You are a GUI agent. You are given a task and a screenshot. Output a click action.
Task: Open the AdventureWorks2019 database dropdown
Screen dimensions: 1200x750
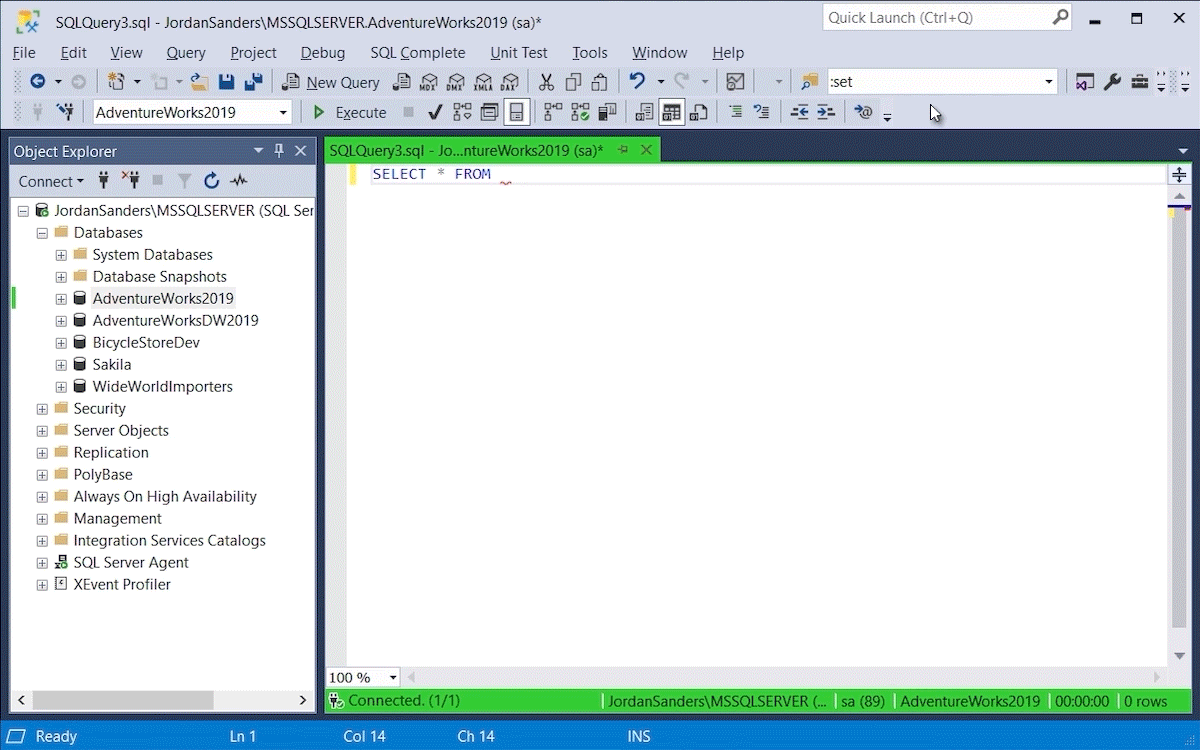coord(284,112)
